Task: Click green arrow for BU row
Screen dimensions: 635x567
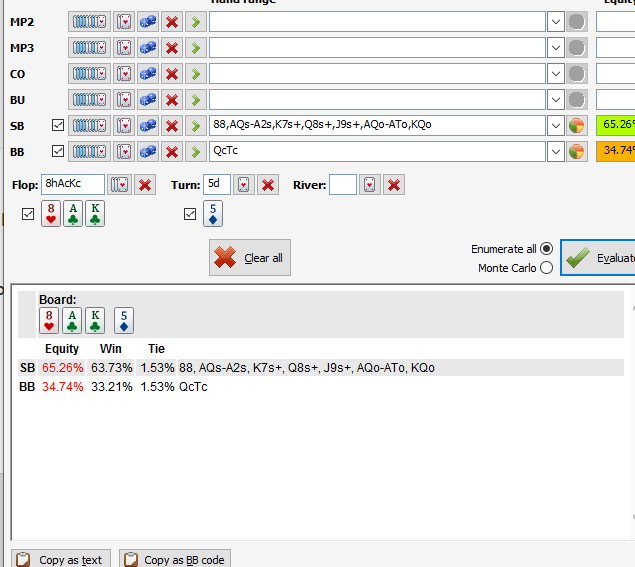Action: click(196, 100)
